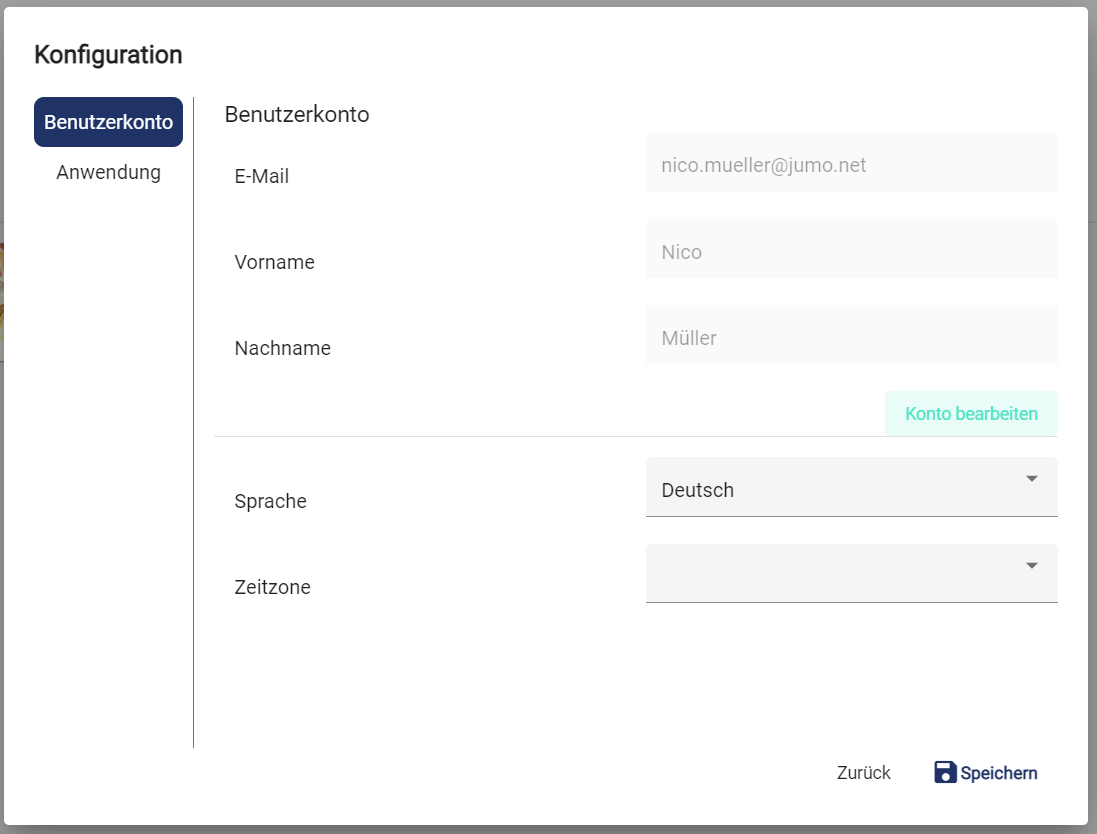Expand the Zeitzone dropdown arrow
The height and width of the screenshot is (834, 1097).
[1032, 566]
